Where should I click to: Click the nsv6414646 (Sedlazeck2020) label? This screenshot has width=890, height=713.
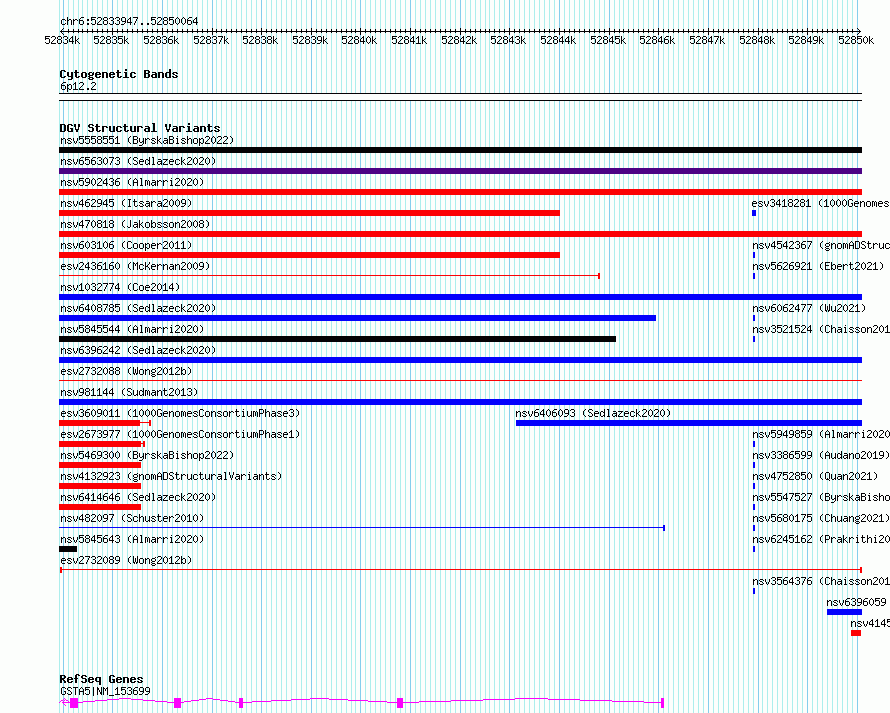coord(138,497)
